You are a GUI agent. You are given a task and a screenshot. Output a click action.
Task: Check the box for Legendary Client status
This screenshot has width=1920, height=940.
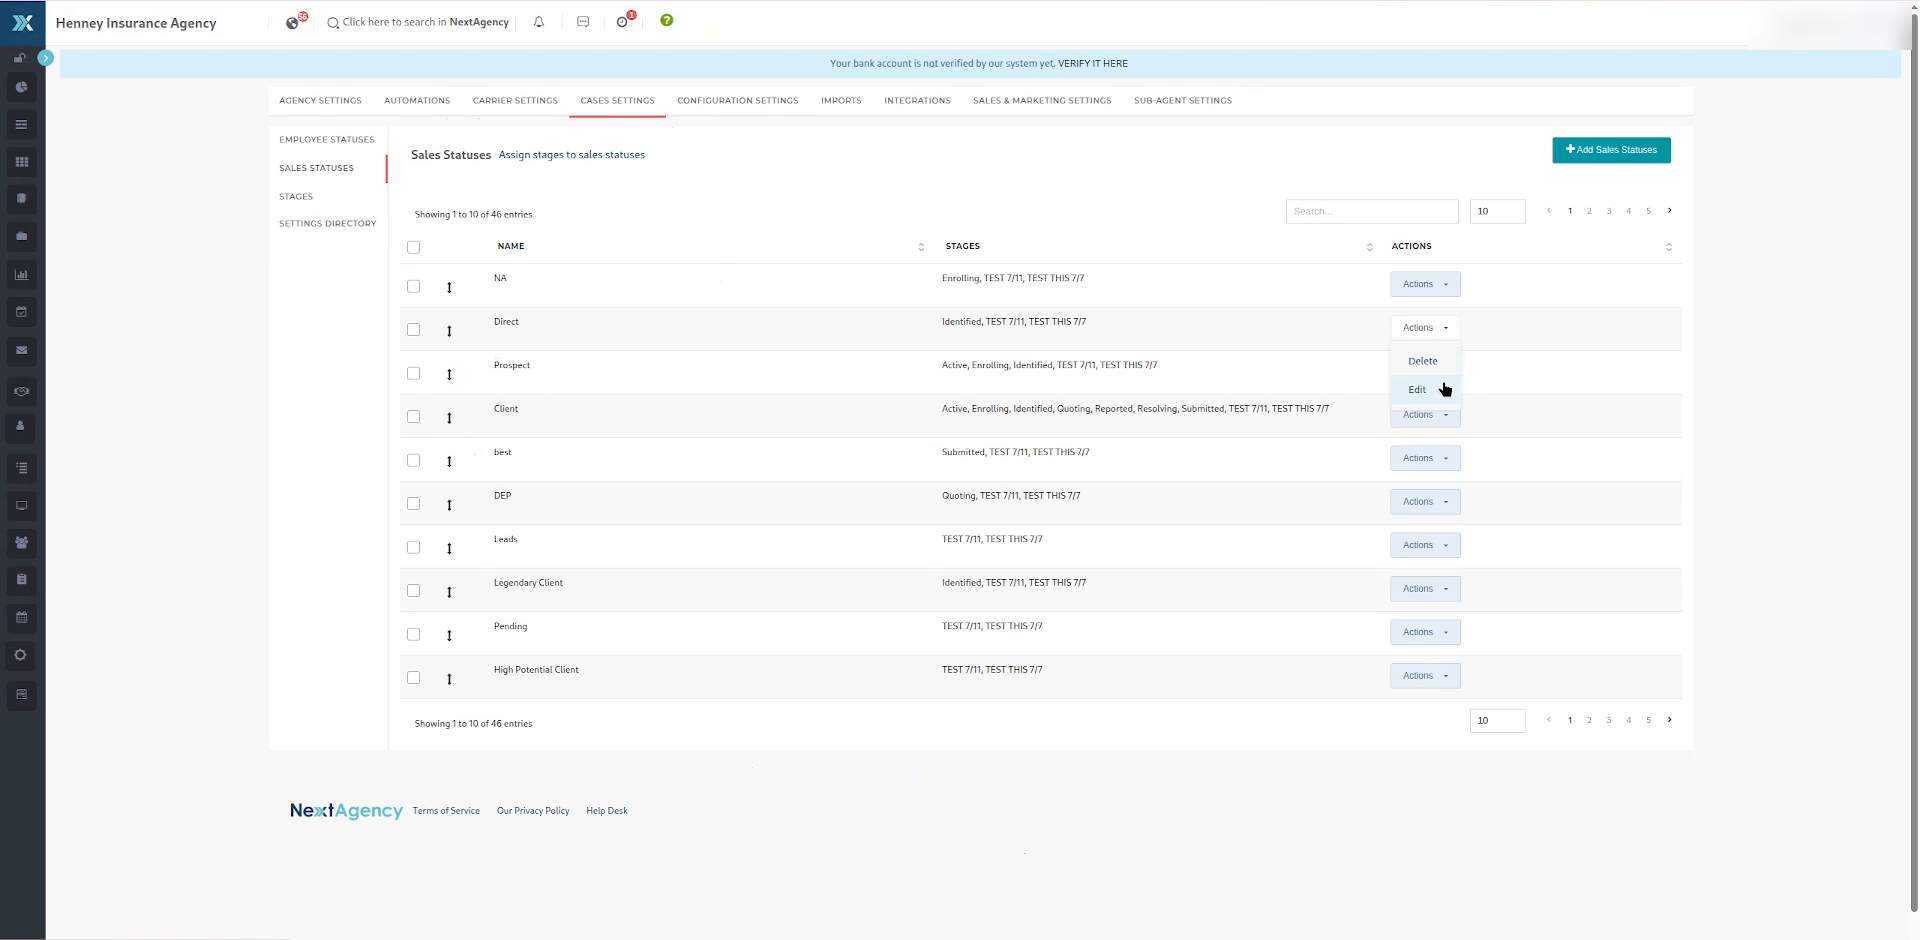(x=413, y=590)
